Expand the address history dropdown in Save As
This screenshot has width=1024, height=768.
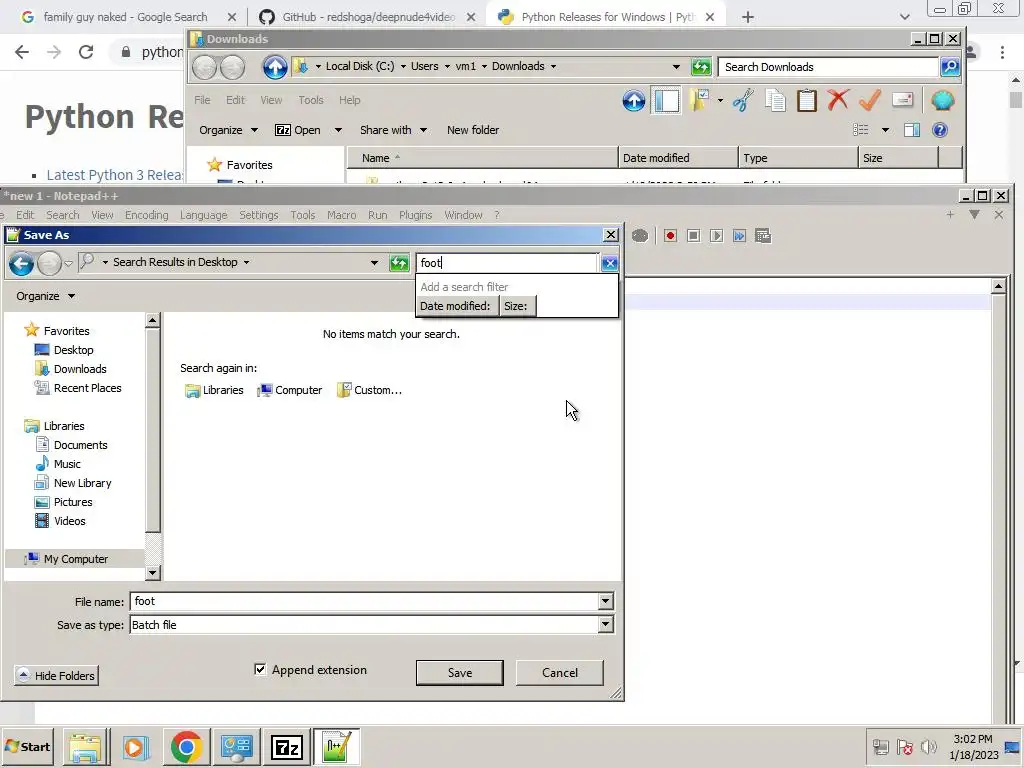pos(374,263)
